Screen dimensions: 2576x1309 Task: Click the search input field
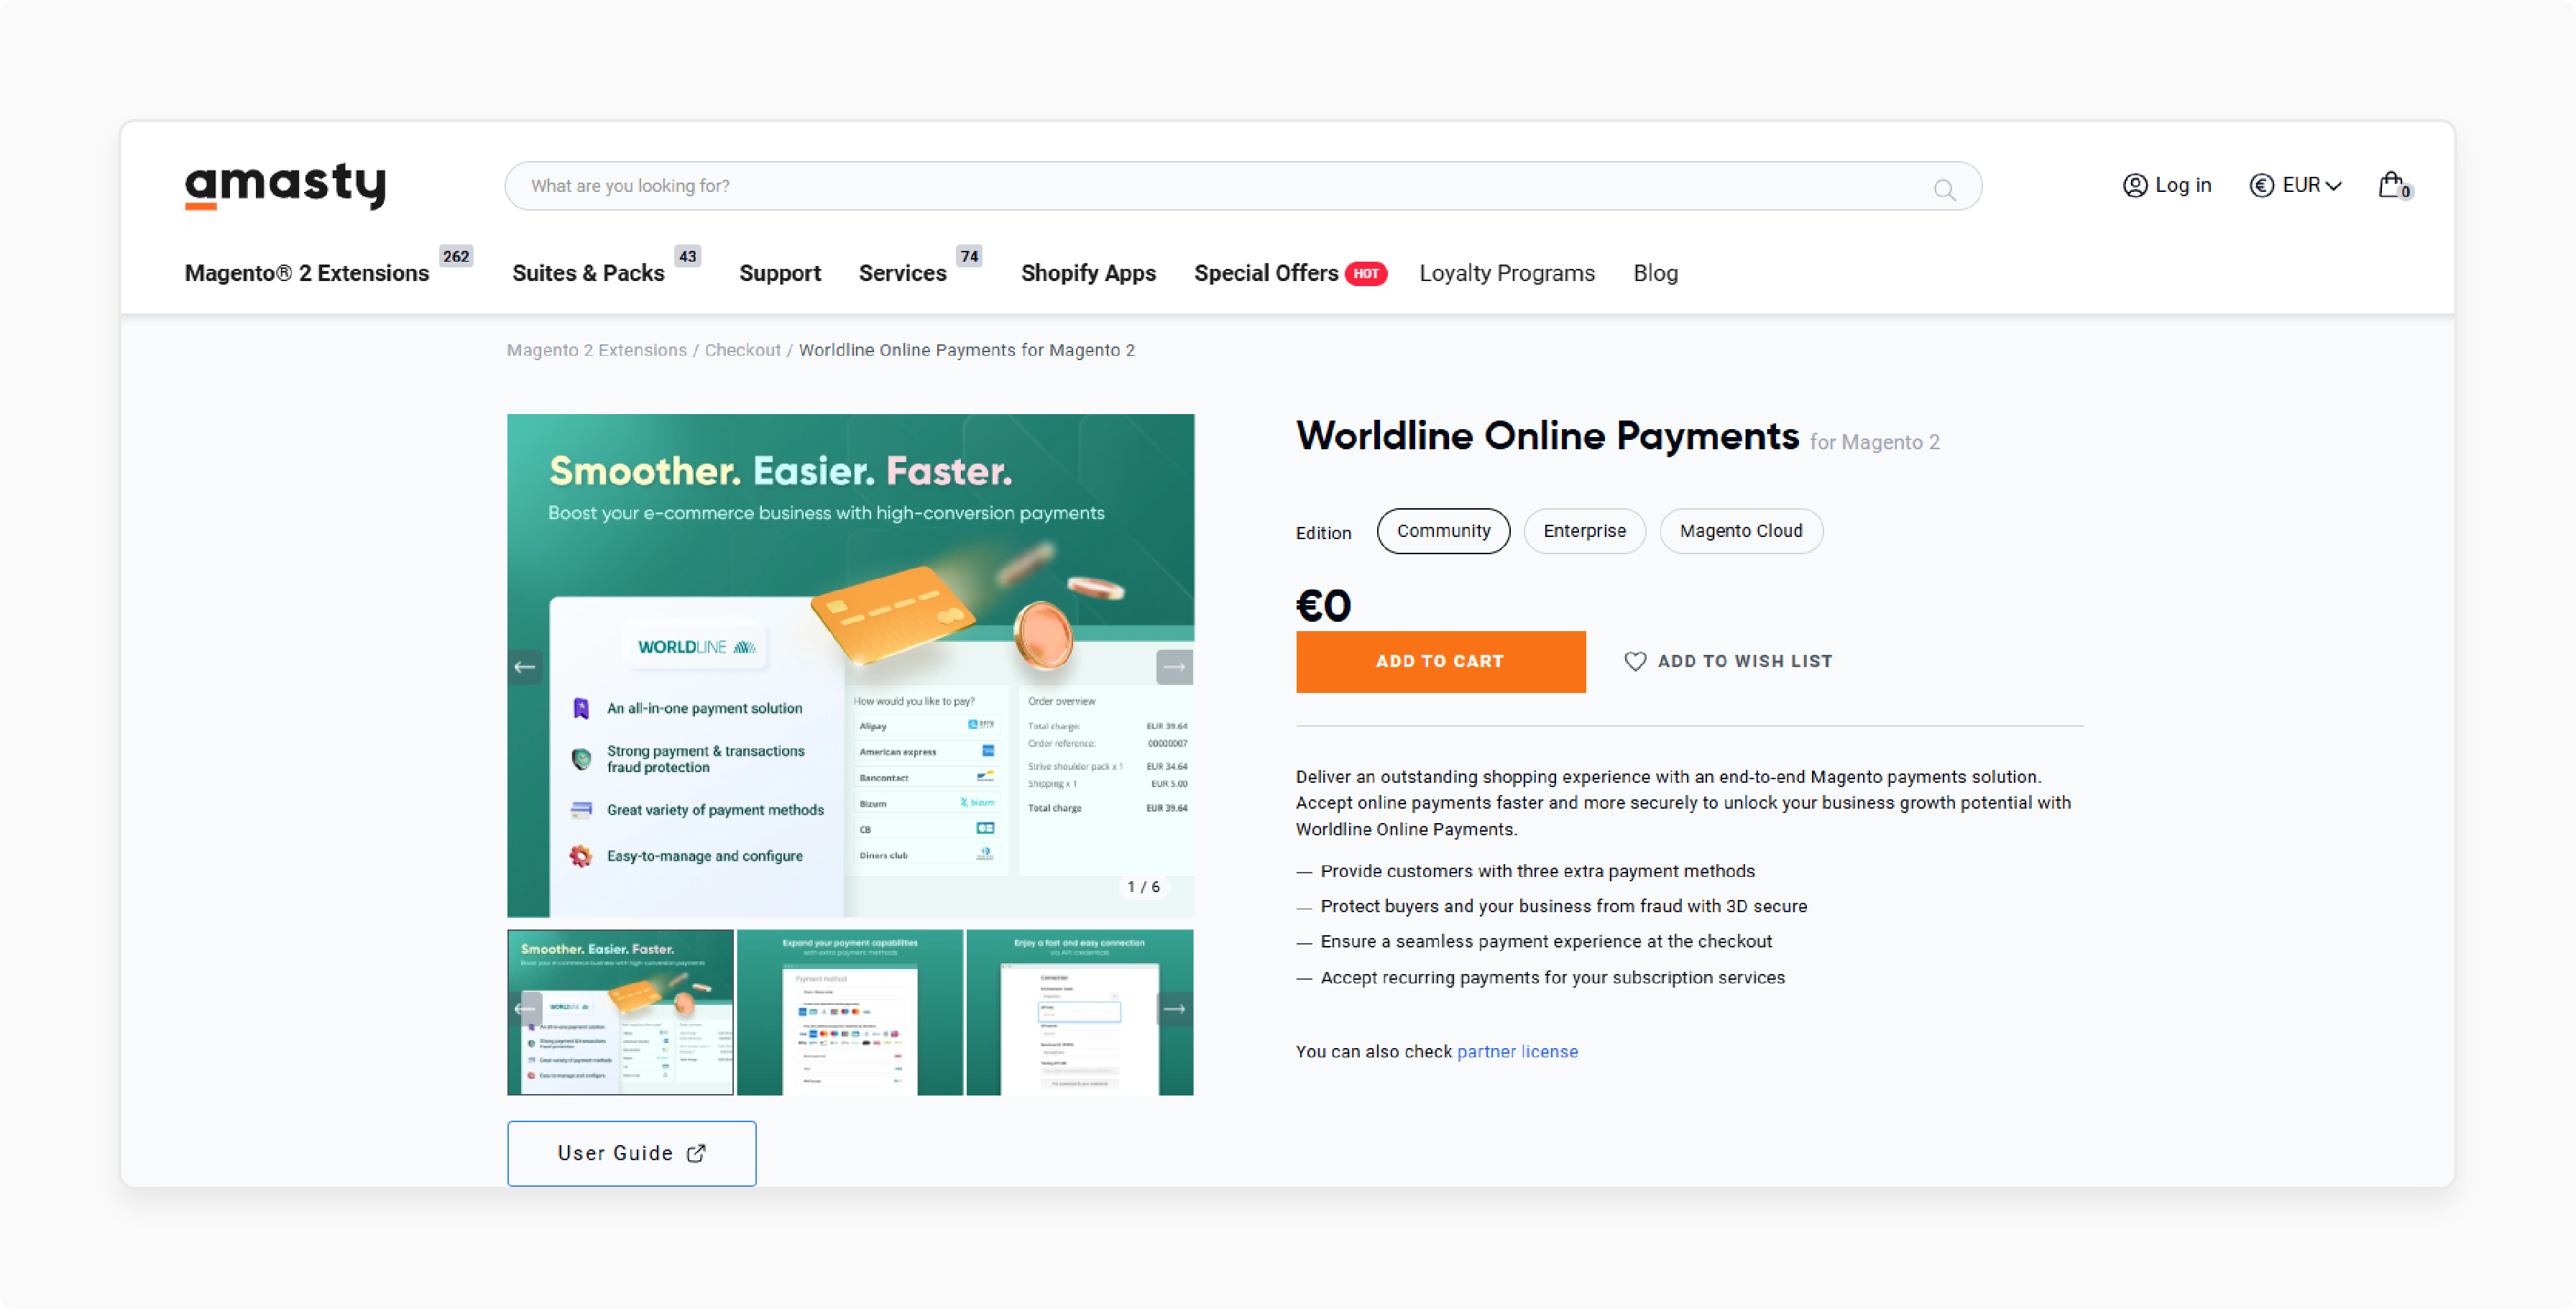click(1243, 185)
